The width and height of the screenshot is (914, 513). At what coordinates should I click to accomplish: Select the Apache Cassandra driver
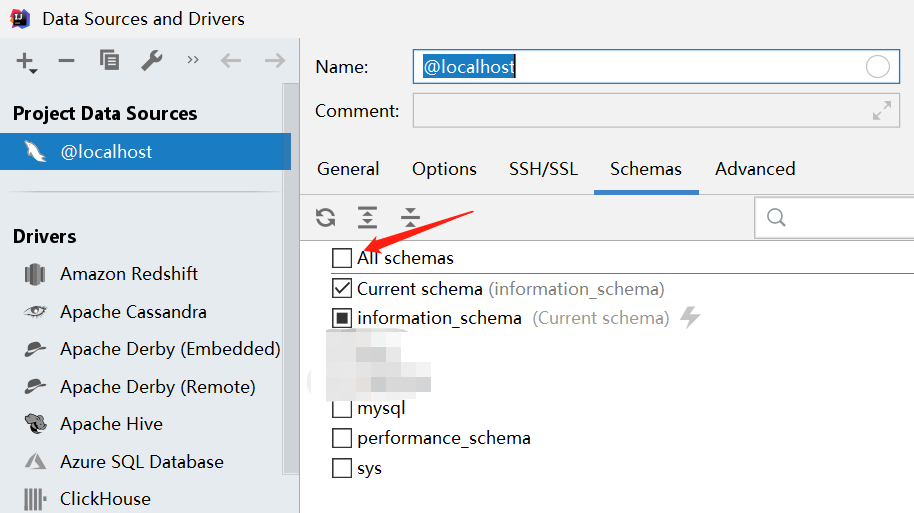[133, 312]
